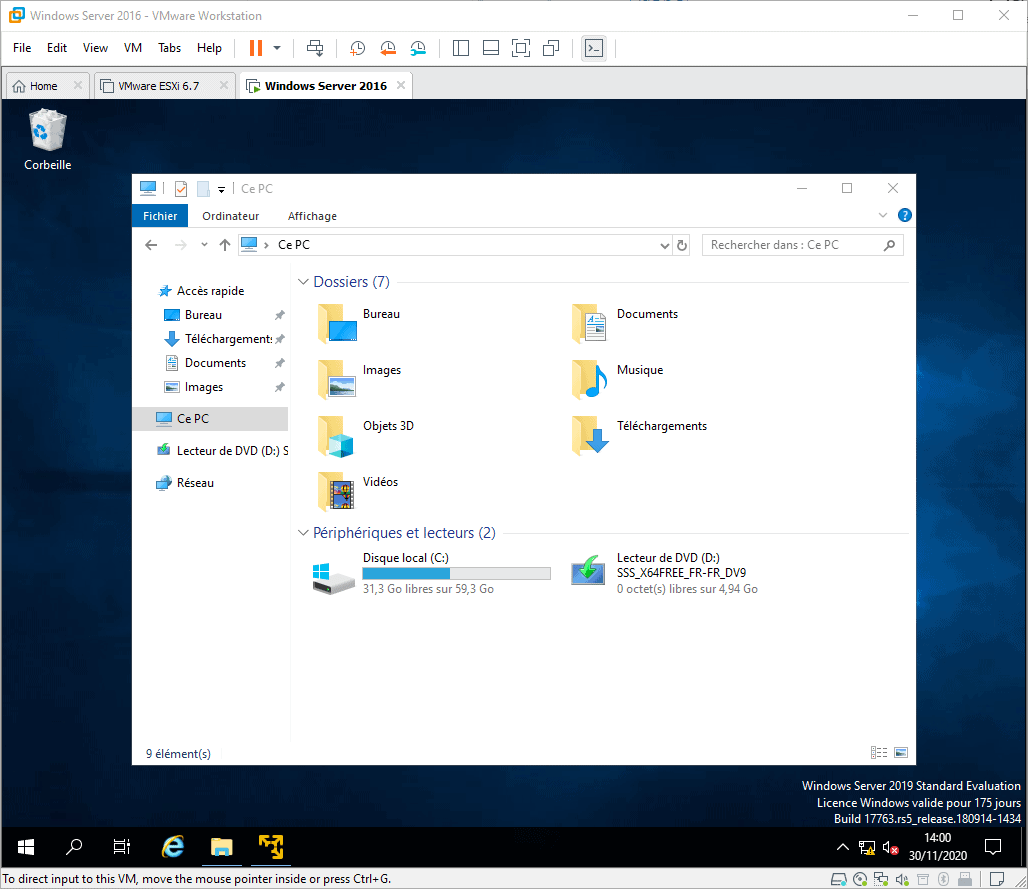This screenshot has height=889, width=1028.
Task: Switch to large icons view layout
Action: (901, 753)
